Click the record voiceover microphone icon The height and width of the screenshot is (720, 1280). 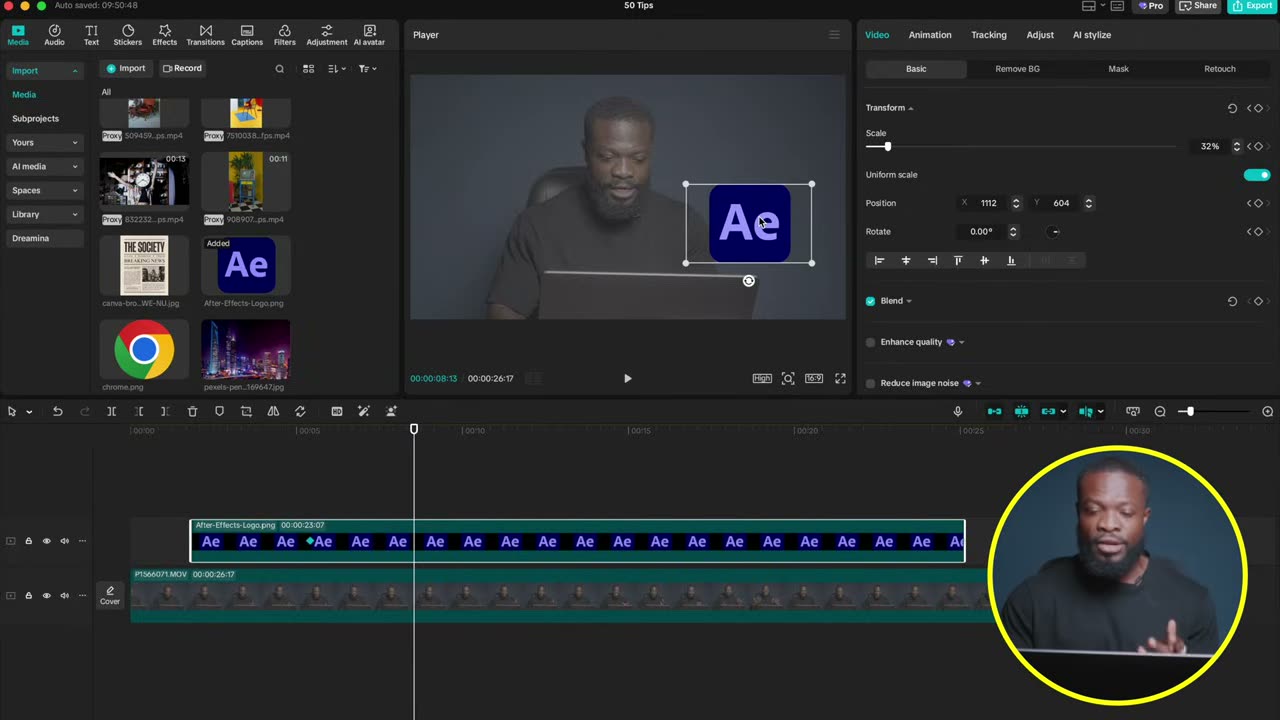point(957,411)
